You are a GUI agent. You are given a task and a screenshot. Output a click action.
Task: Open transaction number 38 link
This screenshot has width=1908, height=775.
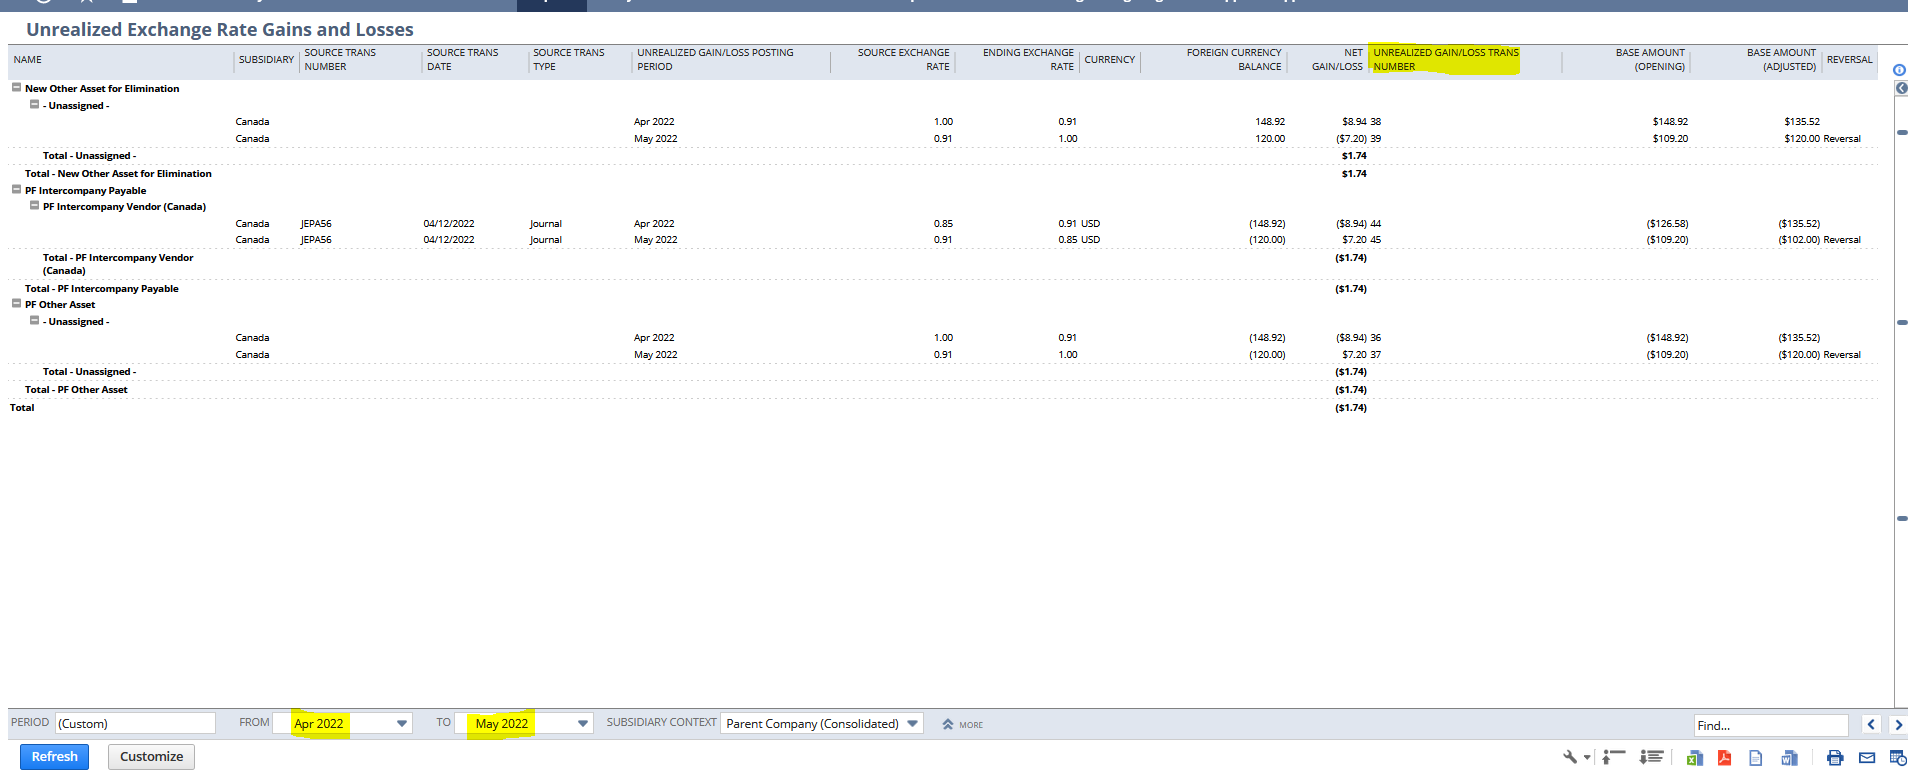1375,122
